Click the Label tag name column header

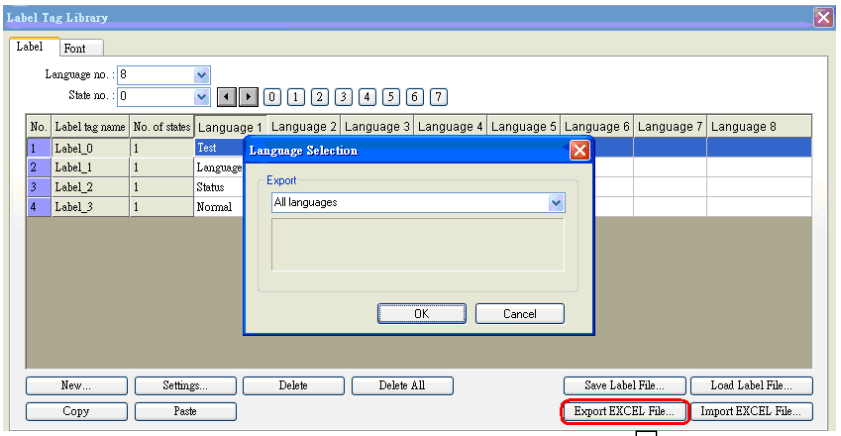90,127
